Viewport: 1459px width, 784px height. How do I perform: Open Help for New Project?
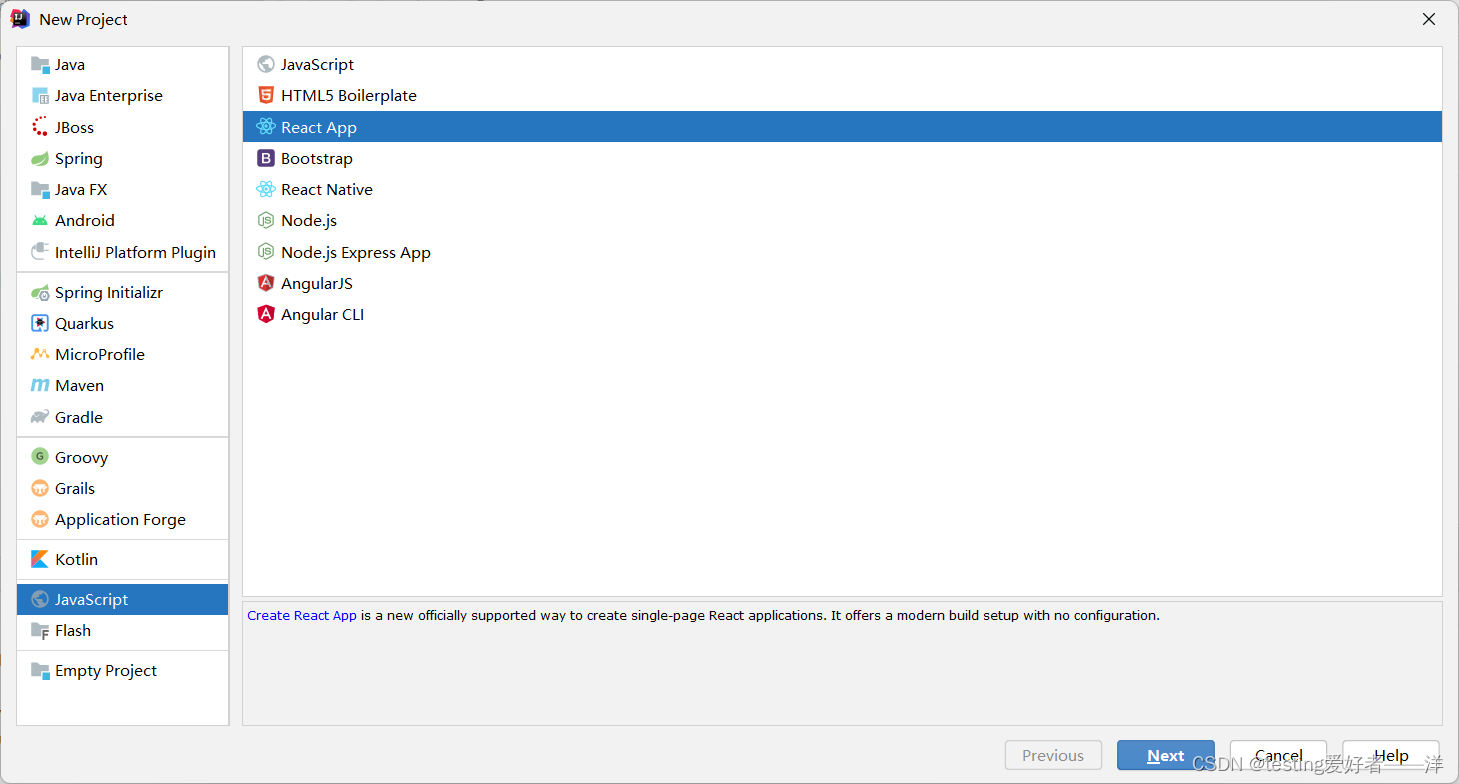1391,755
